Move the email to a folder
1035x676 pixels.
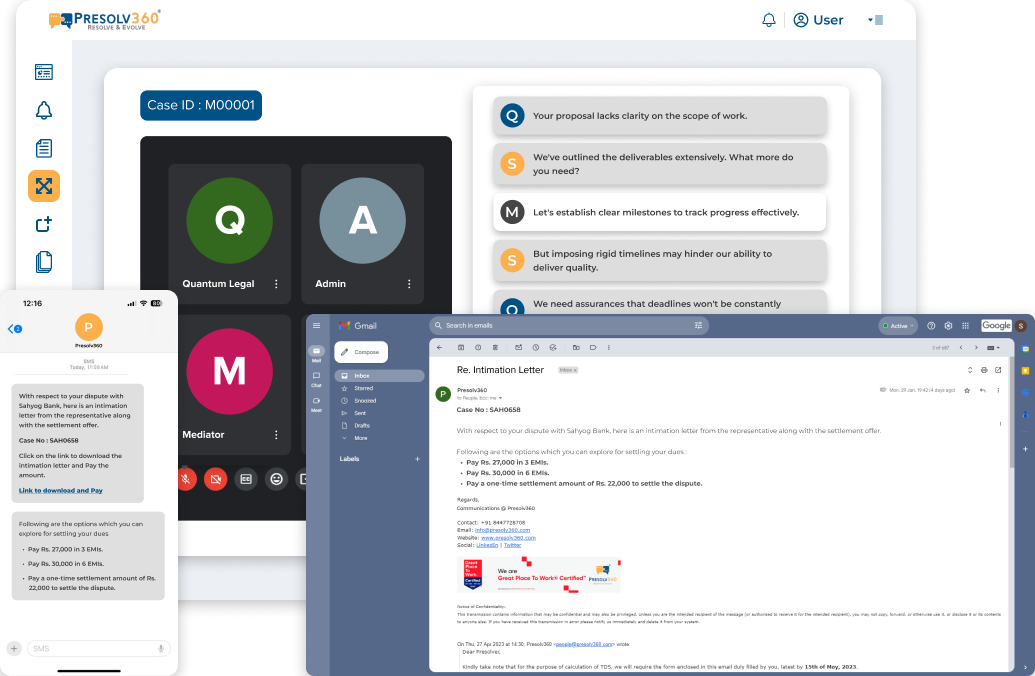pos(576,347)
